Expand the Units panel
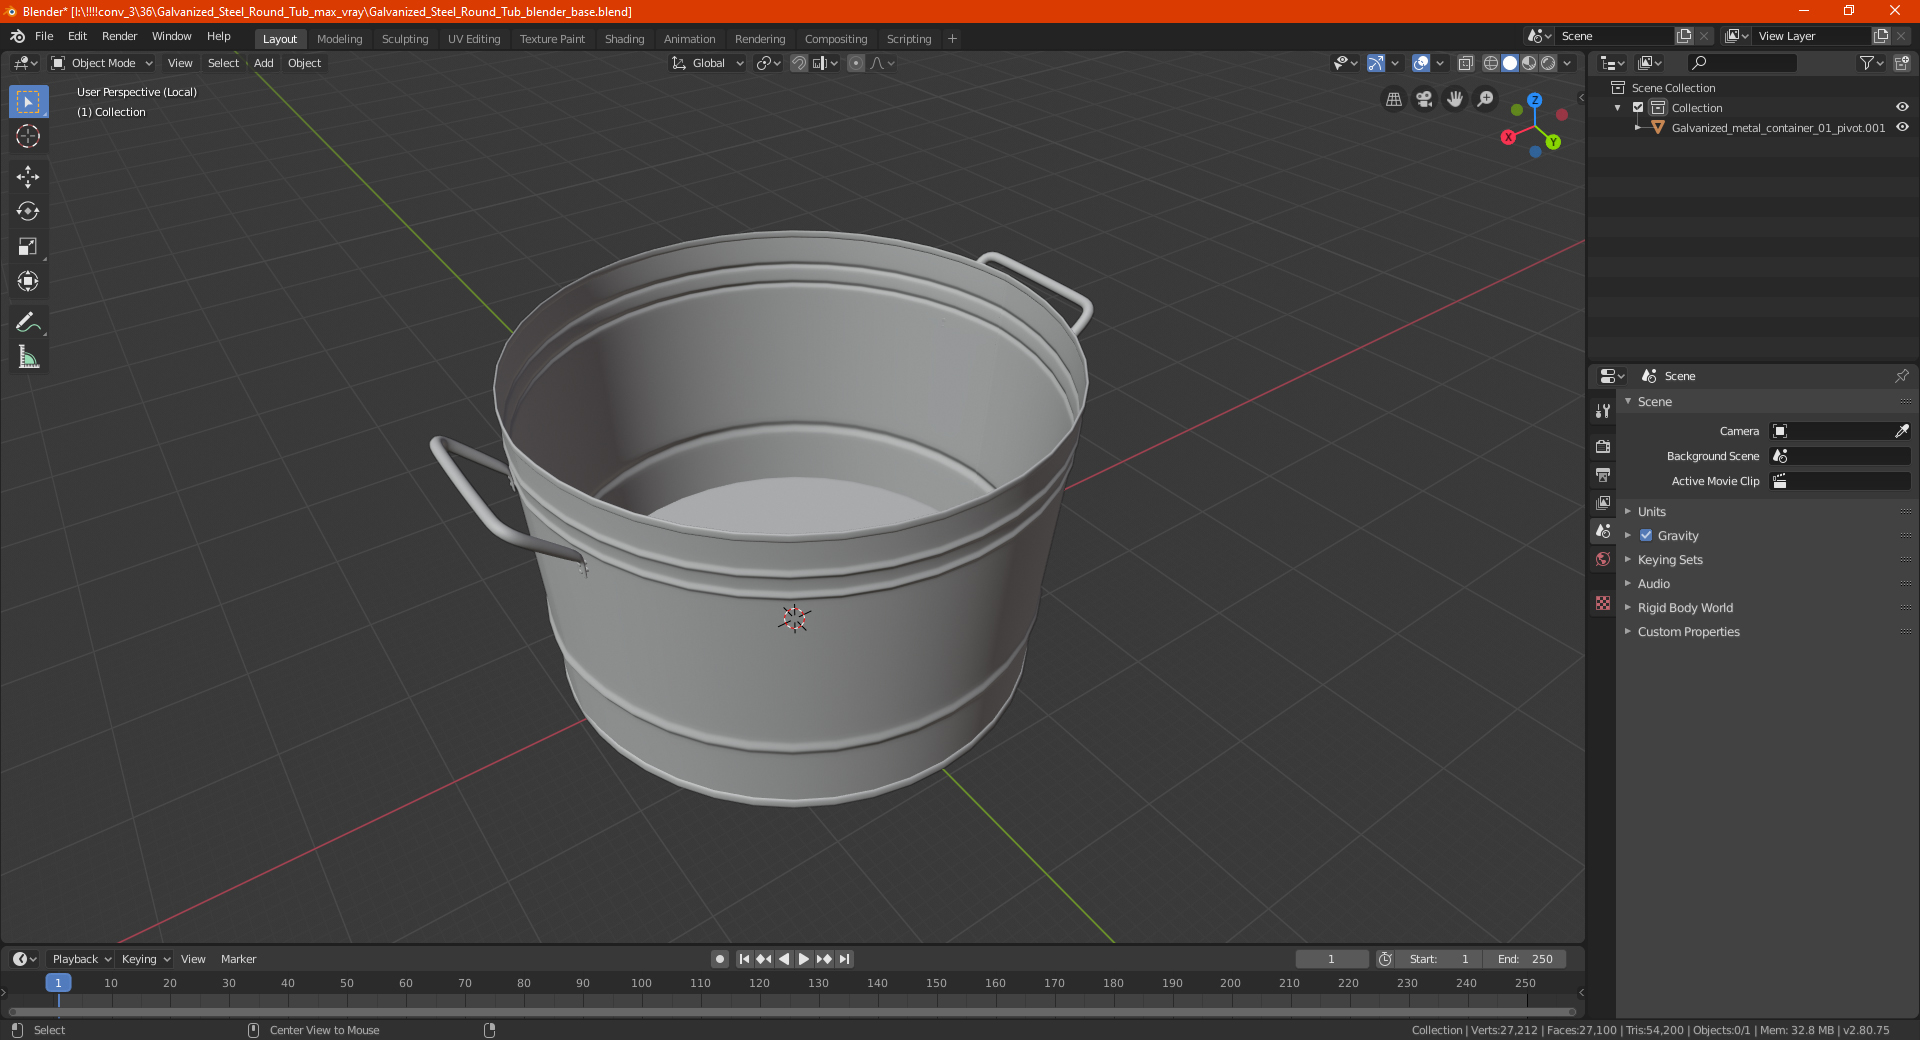This screenshot has width=1920, height=1040. [x=1651, y=511]
